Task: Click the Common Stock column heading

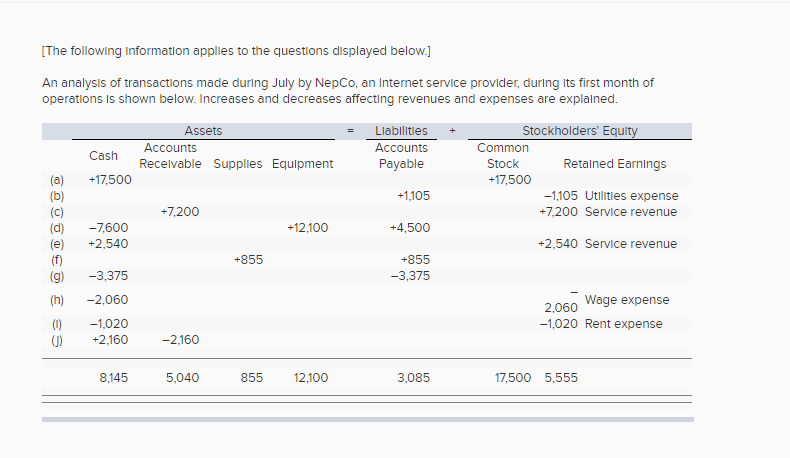Action: 503,156
